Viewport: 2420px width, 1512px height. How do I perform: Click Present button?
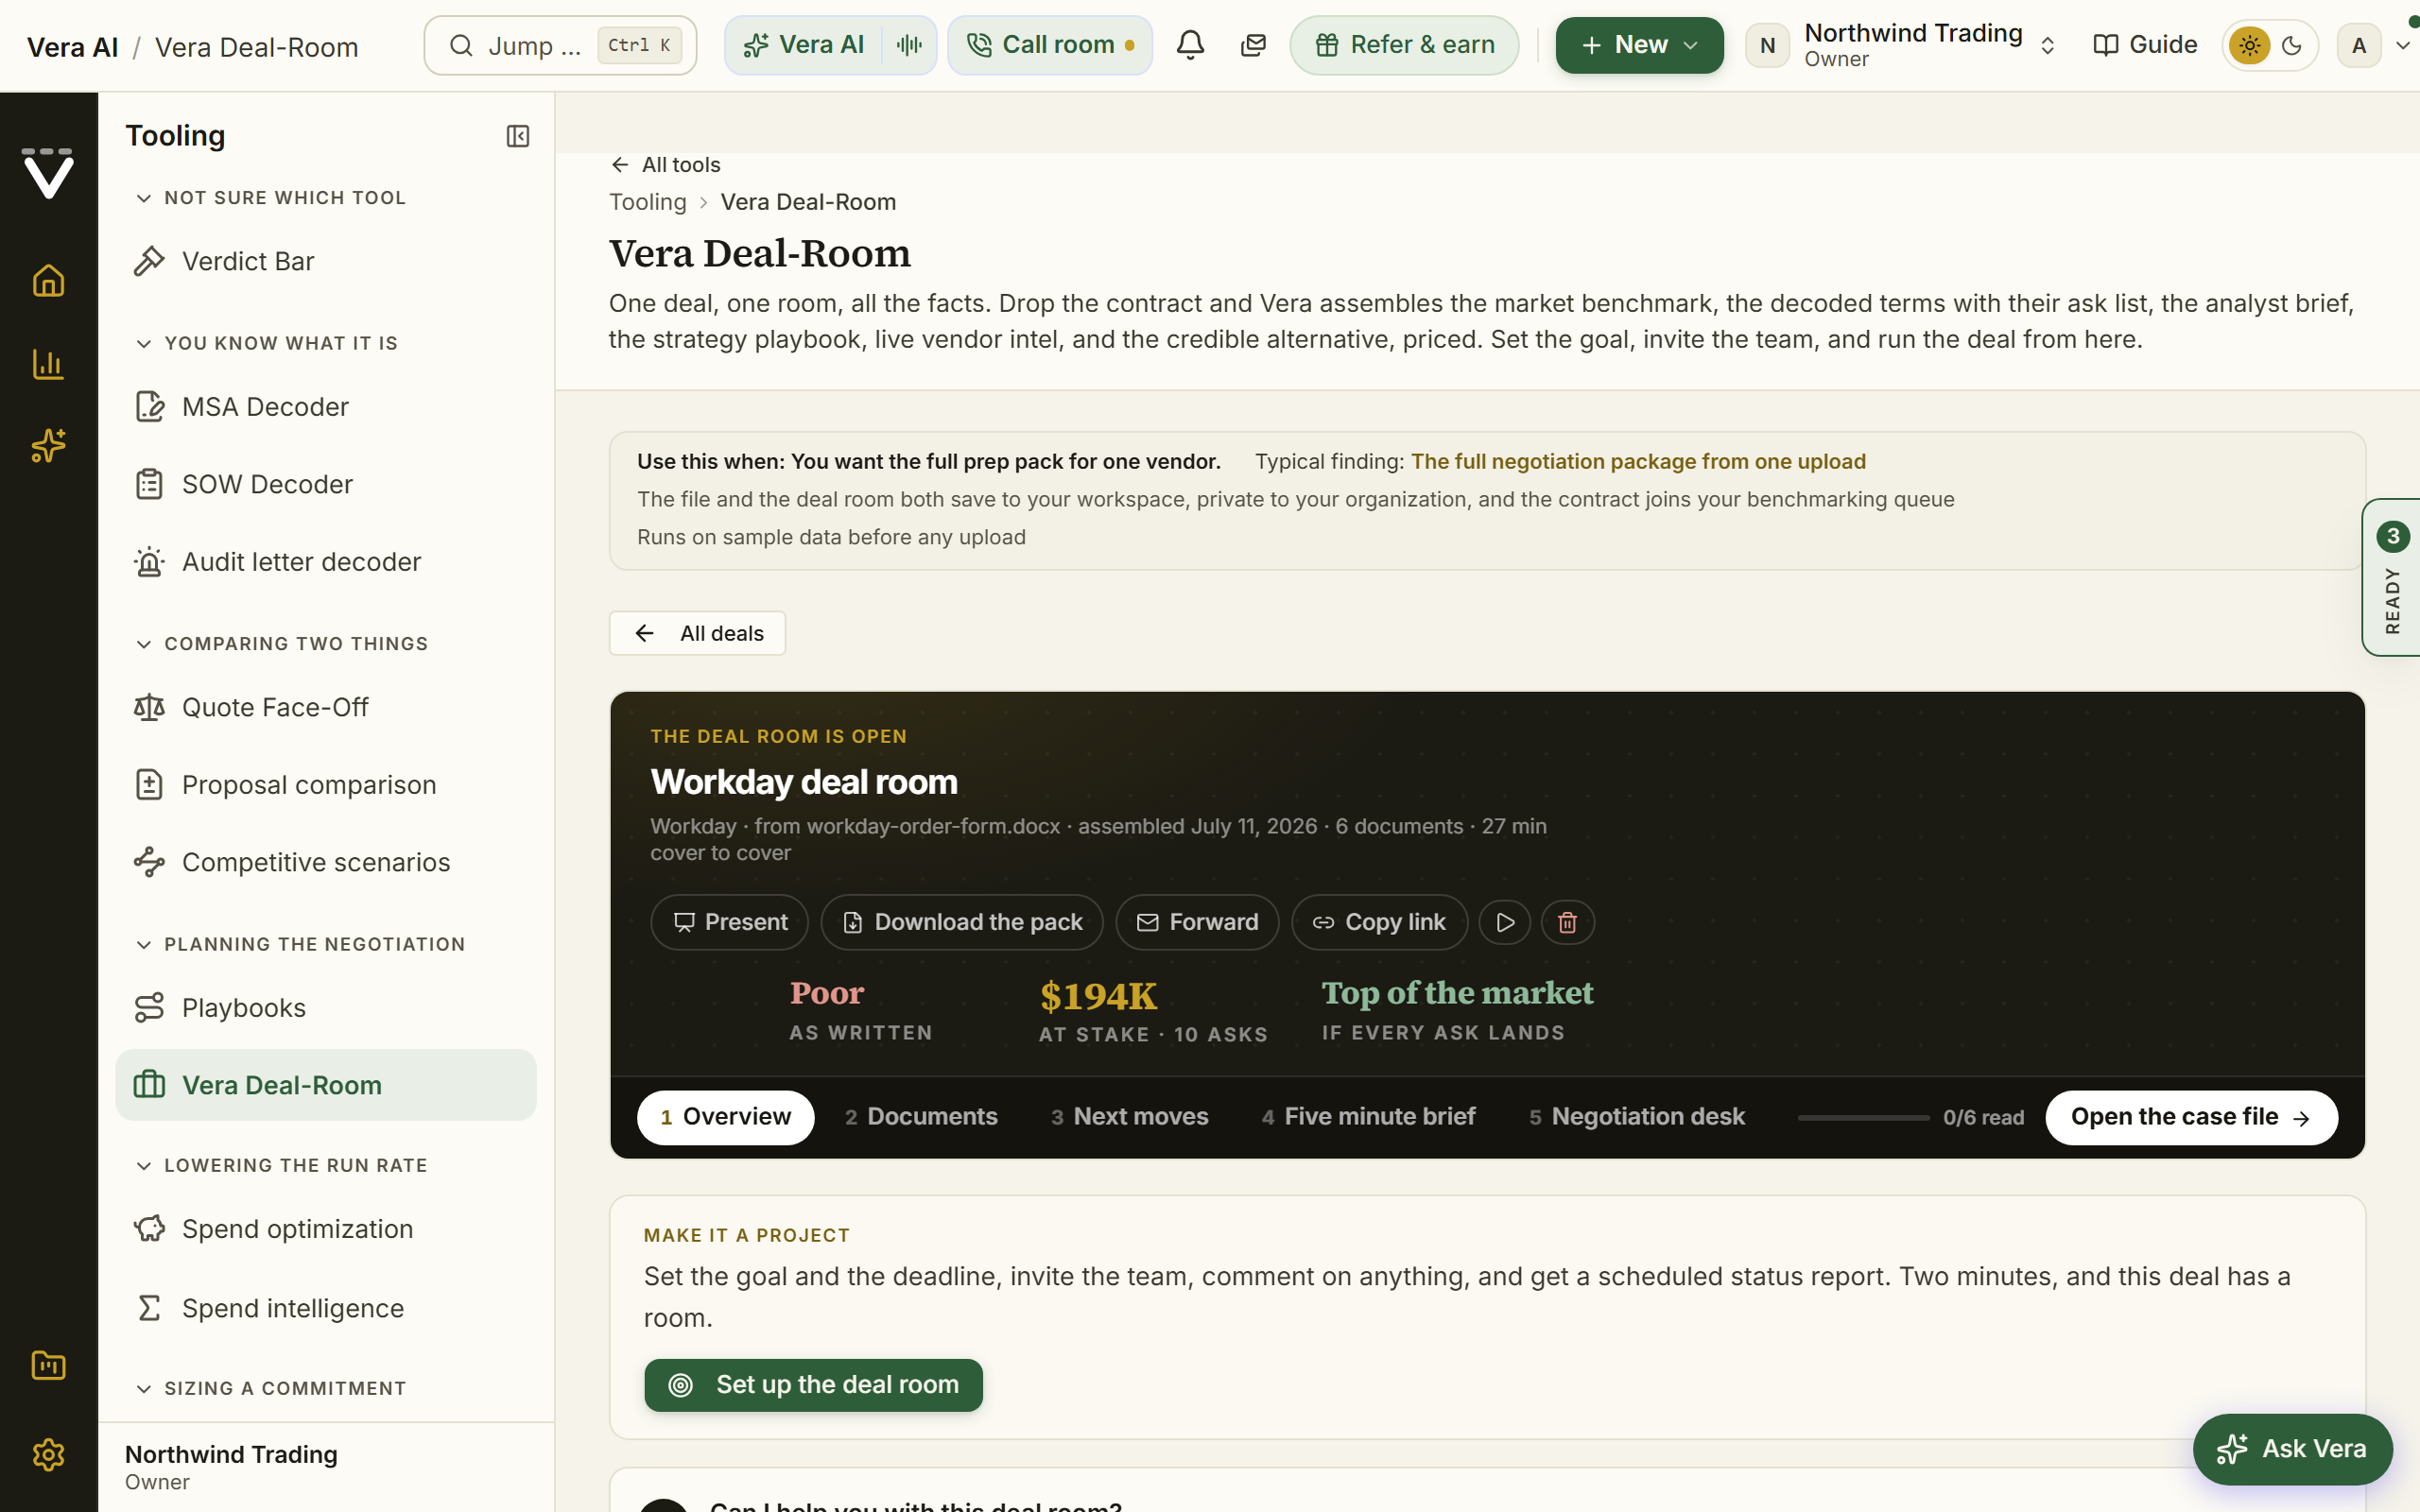[x=729, y=922]
